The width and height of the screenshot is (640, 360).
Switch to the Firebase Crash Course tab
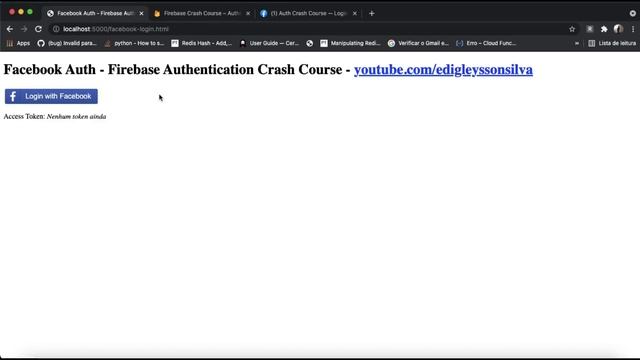[x=202, y=13]
